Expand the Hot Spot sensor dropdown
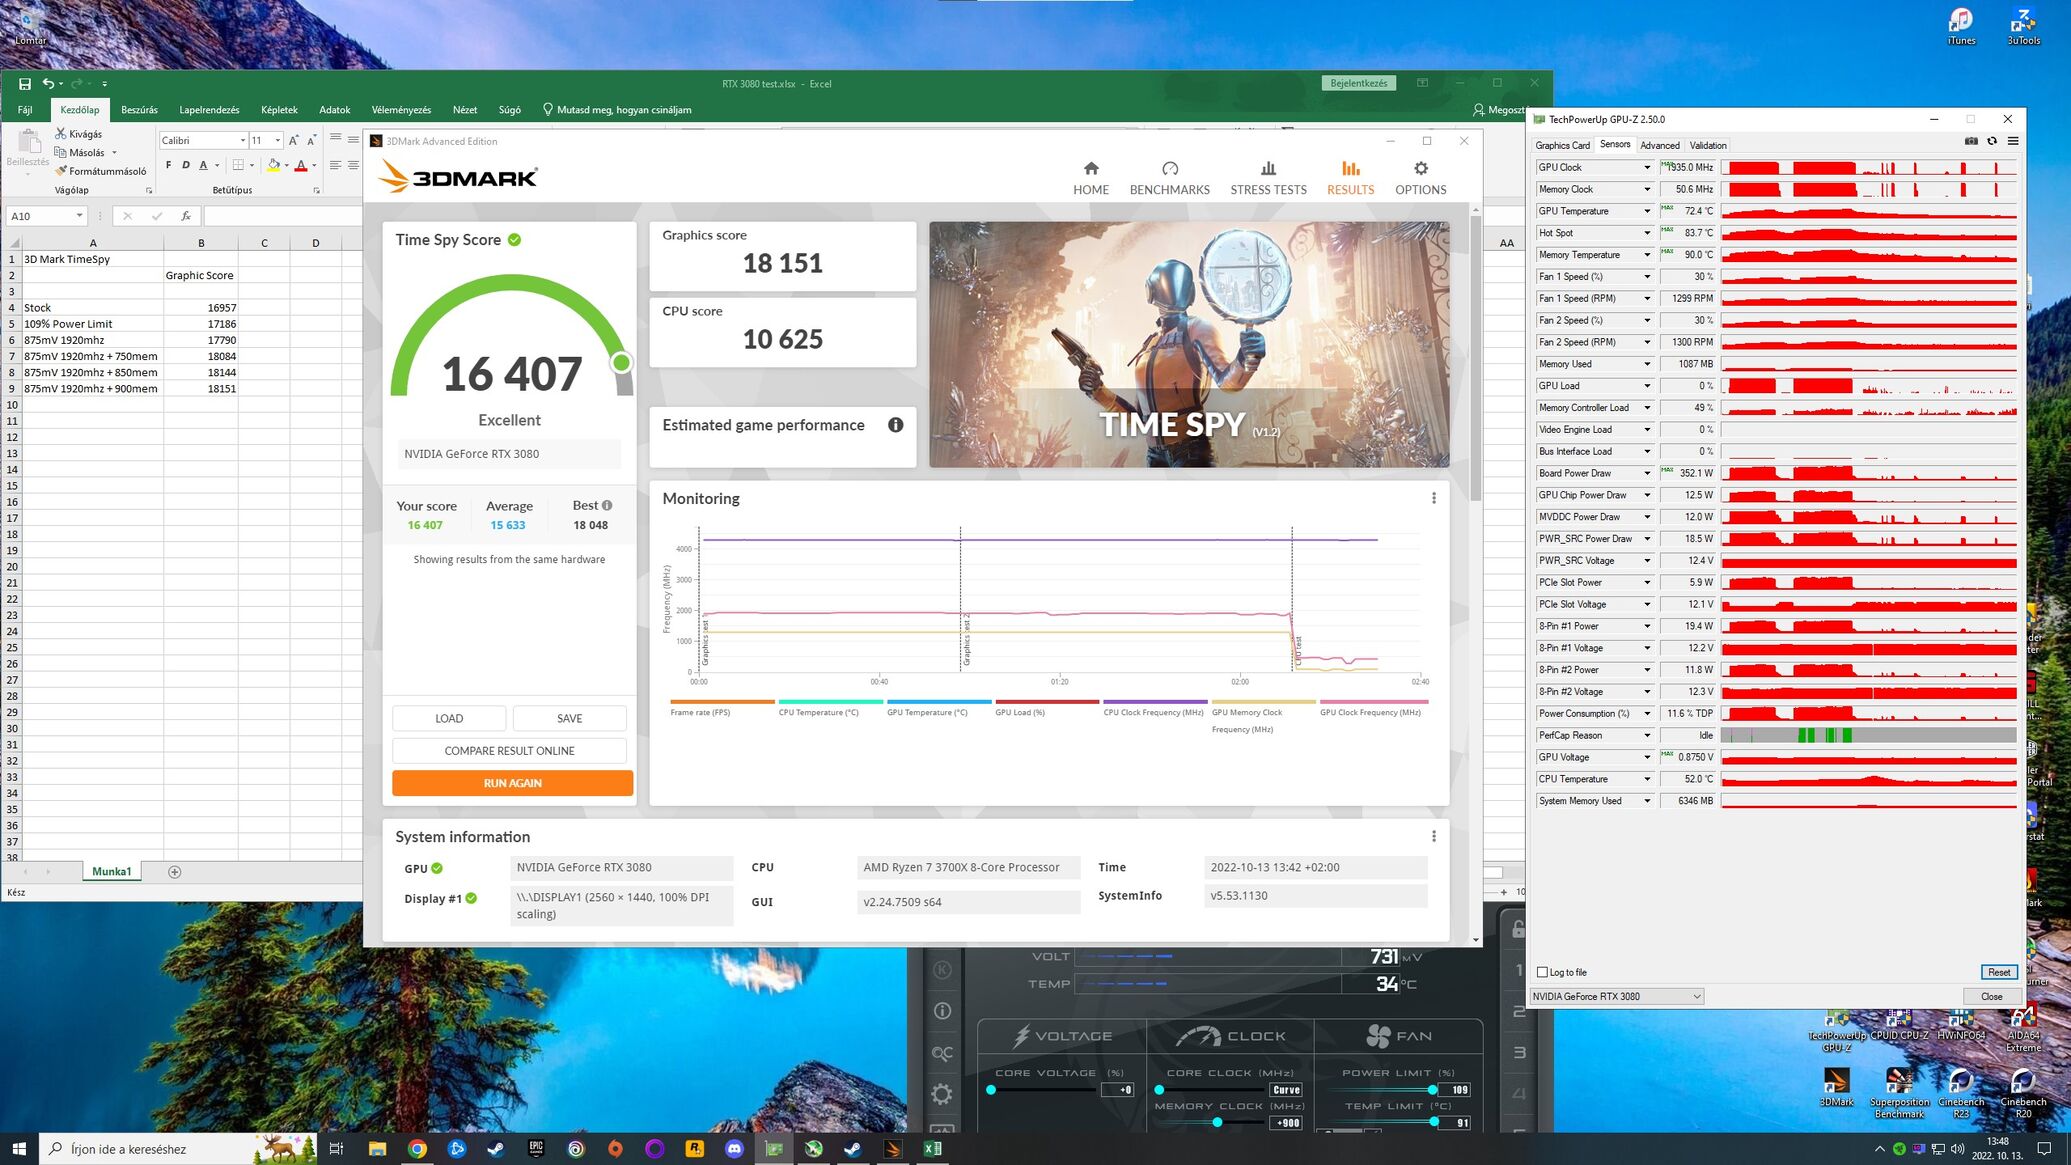 click(1646, 233)
